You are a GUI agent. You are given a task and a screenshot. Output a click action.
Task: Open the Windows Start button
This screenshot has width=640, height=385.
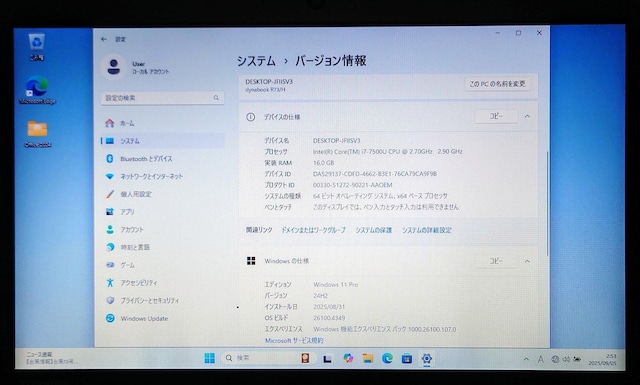pos(209,358)
